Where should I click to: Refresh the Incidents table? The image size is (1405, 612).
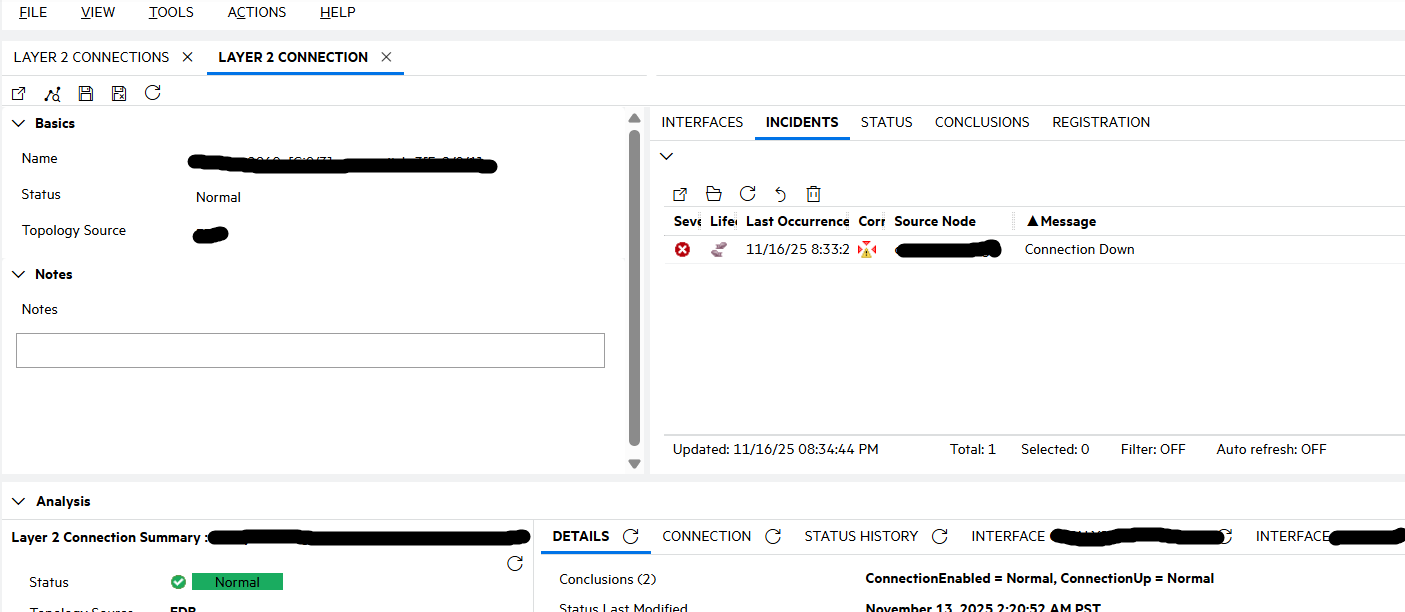tap(747, 194)
